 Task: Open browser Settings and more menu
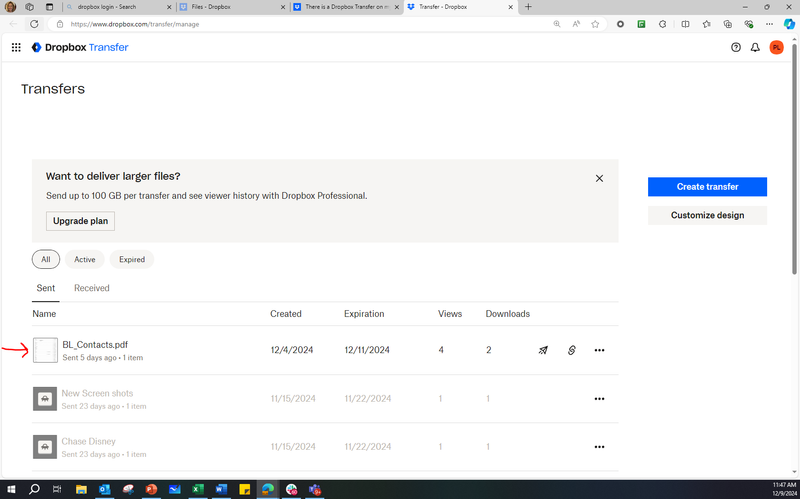[x=769, y=24]
